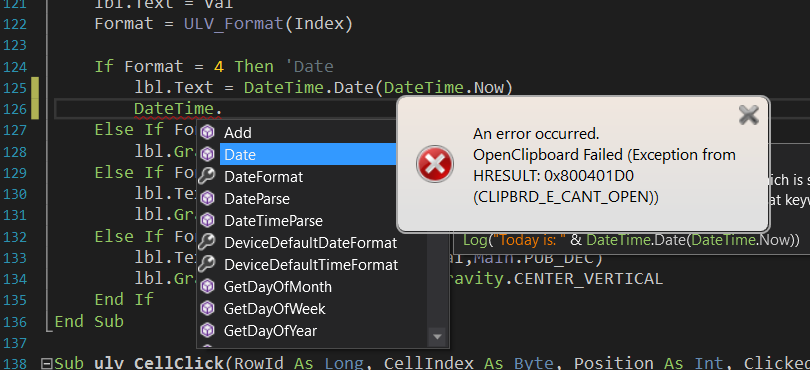810x370 pixels.
Task: Close the OpenClipboard error popup
Action: (748, 115)
